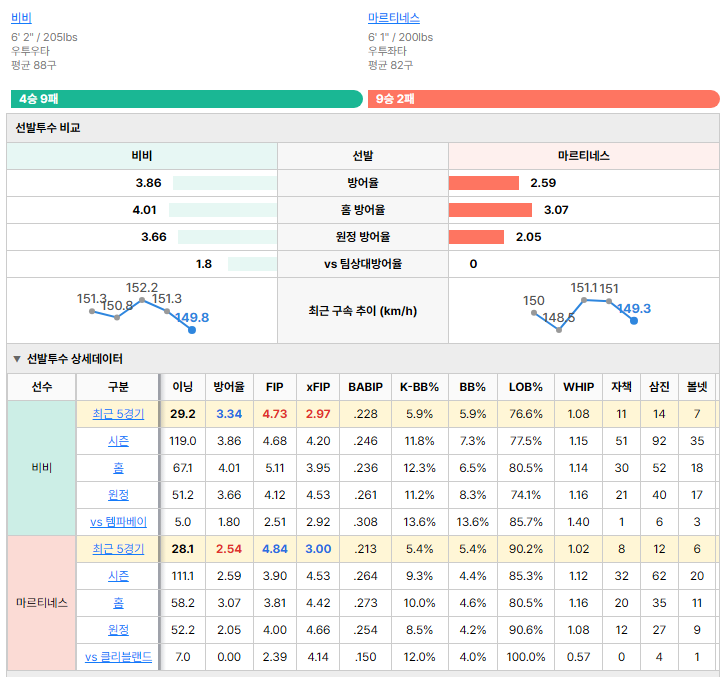The image size is (726, 677).
Task: Click the 선수 column header
Action: coord(42,387)
